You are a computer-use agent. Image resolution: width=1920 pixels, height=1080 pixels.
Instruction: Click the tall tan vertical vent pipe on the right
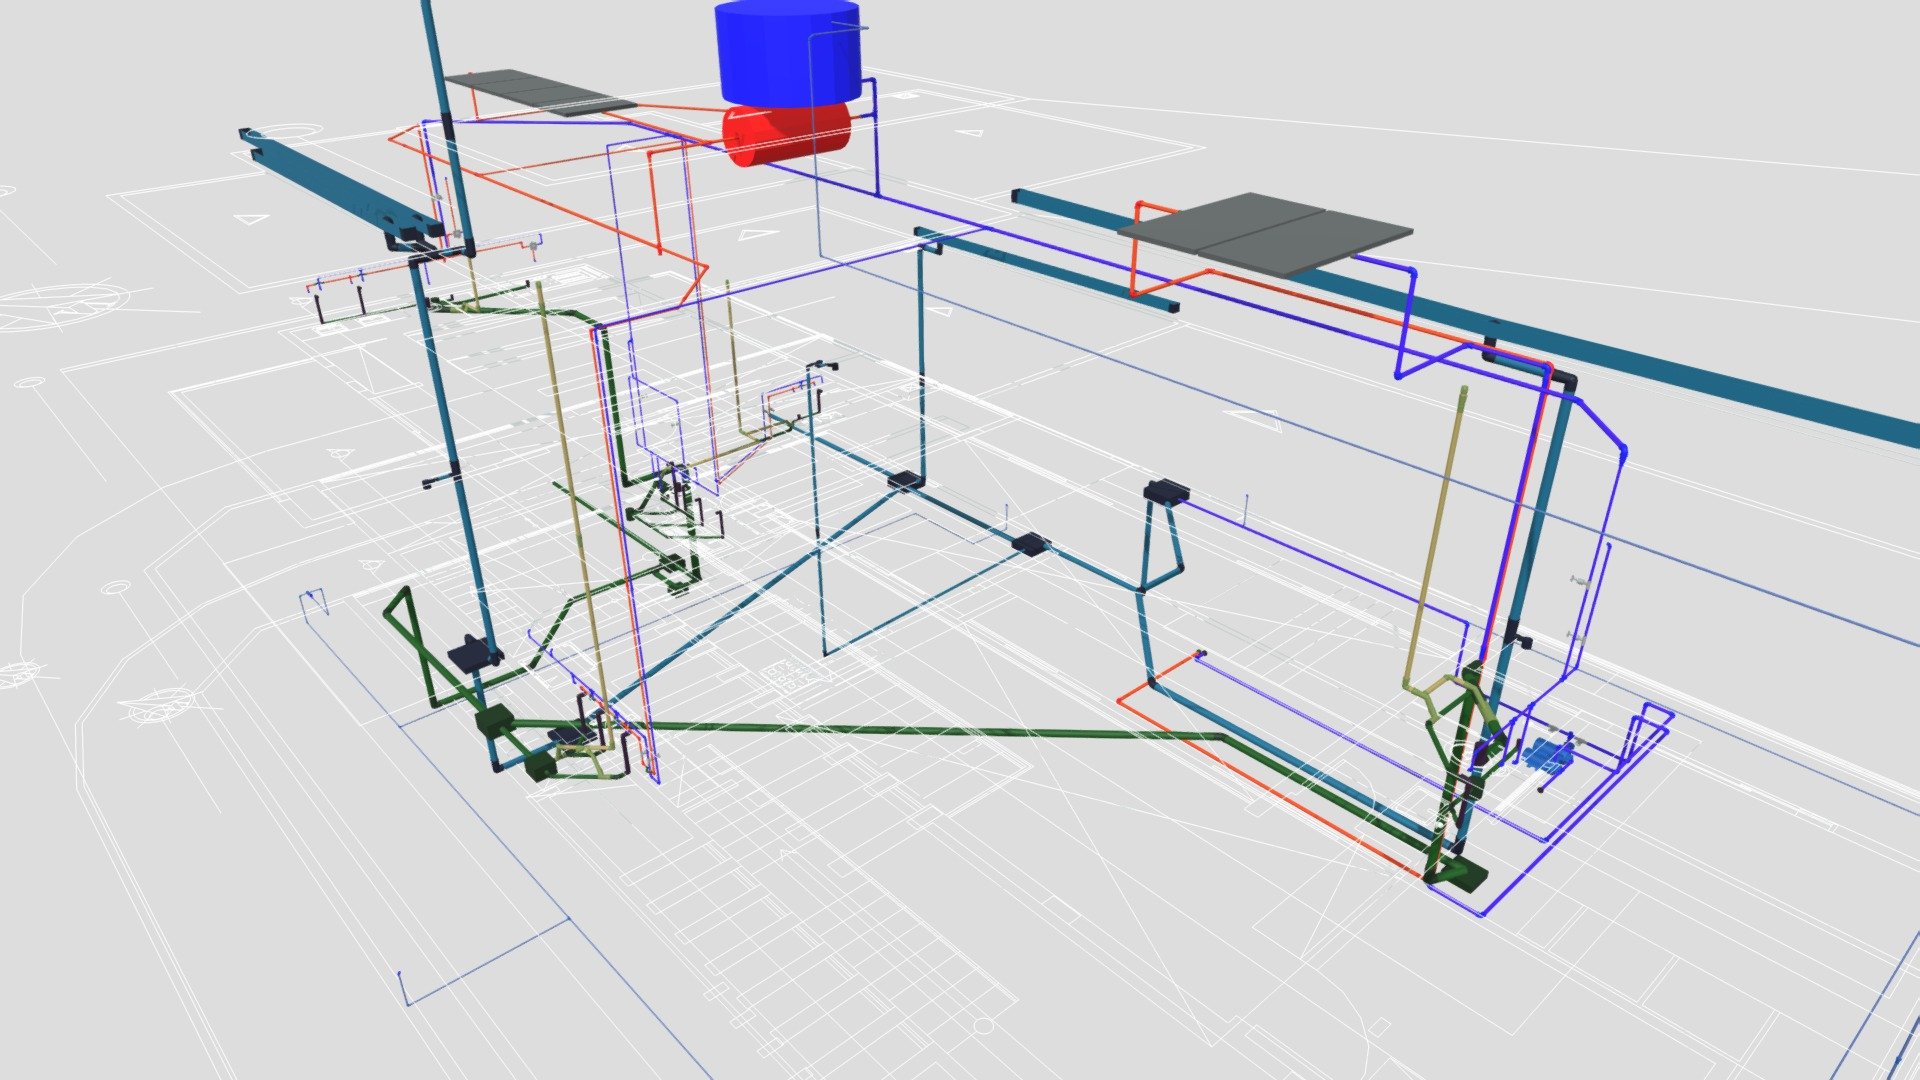click(1438, 535)
